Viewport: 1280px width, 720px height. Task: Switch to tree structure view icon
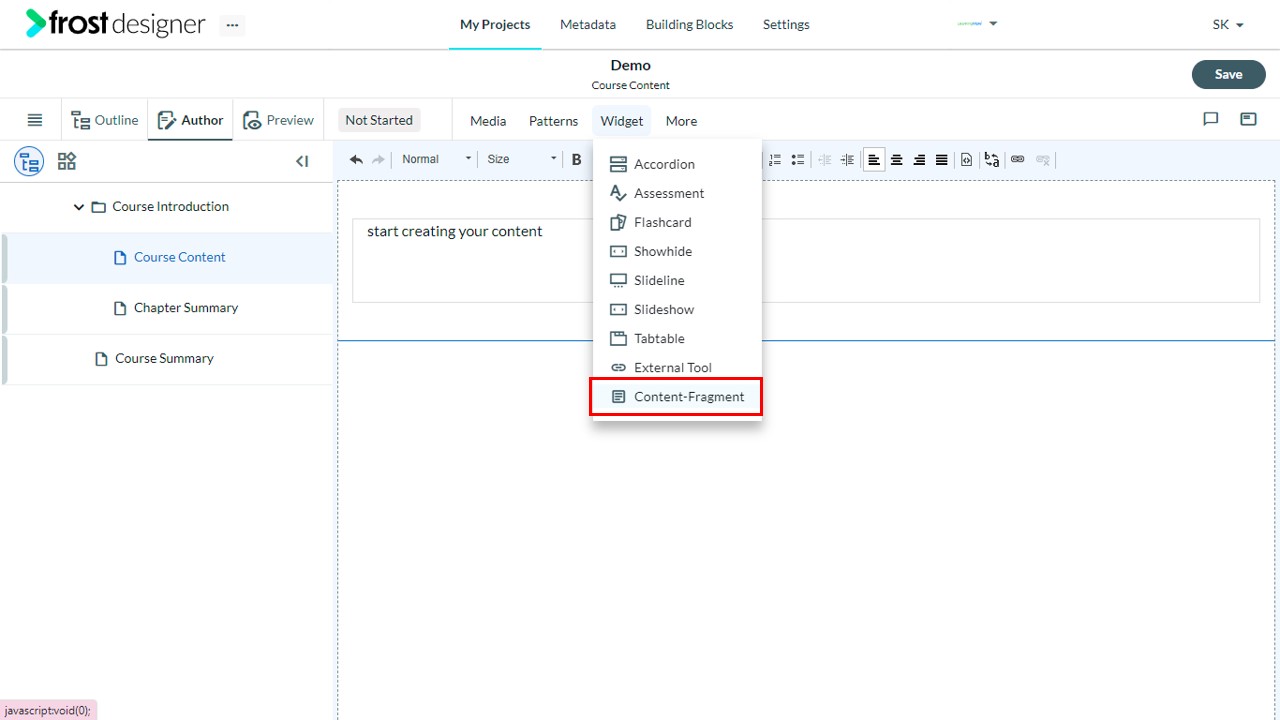pos(29,161)
